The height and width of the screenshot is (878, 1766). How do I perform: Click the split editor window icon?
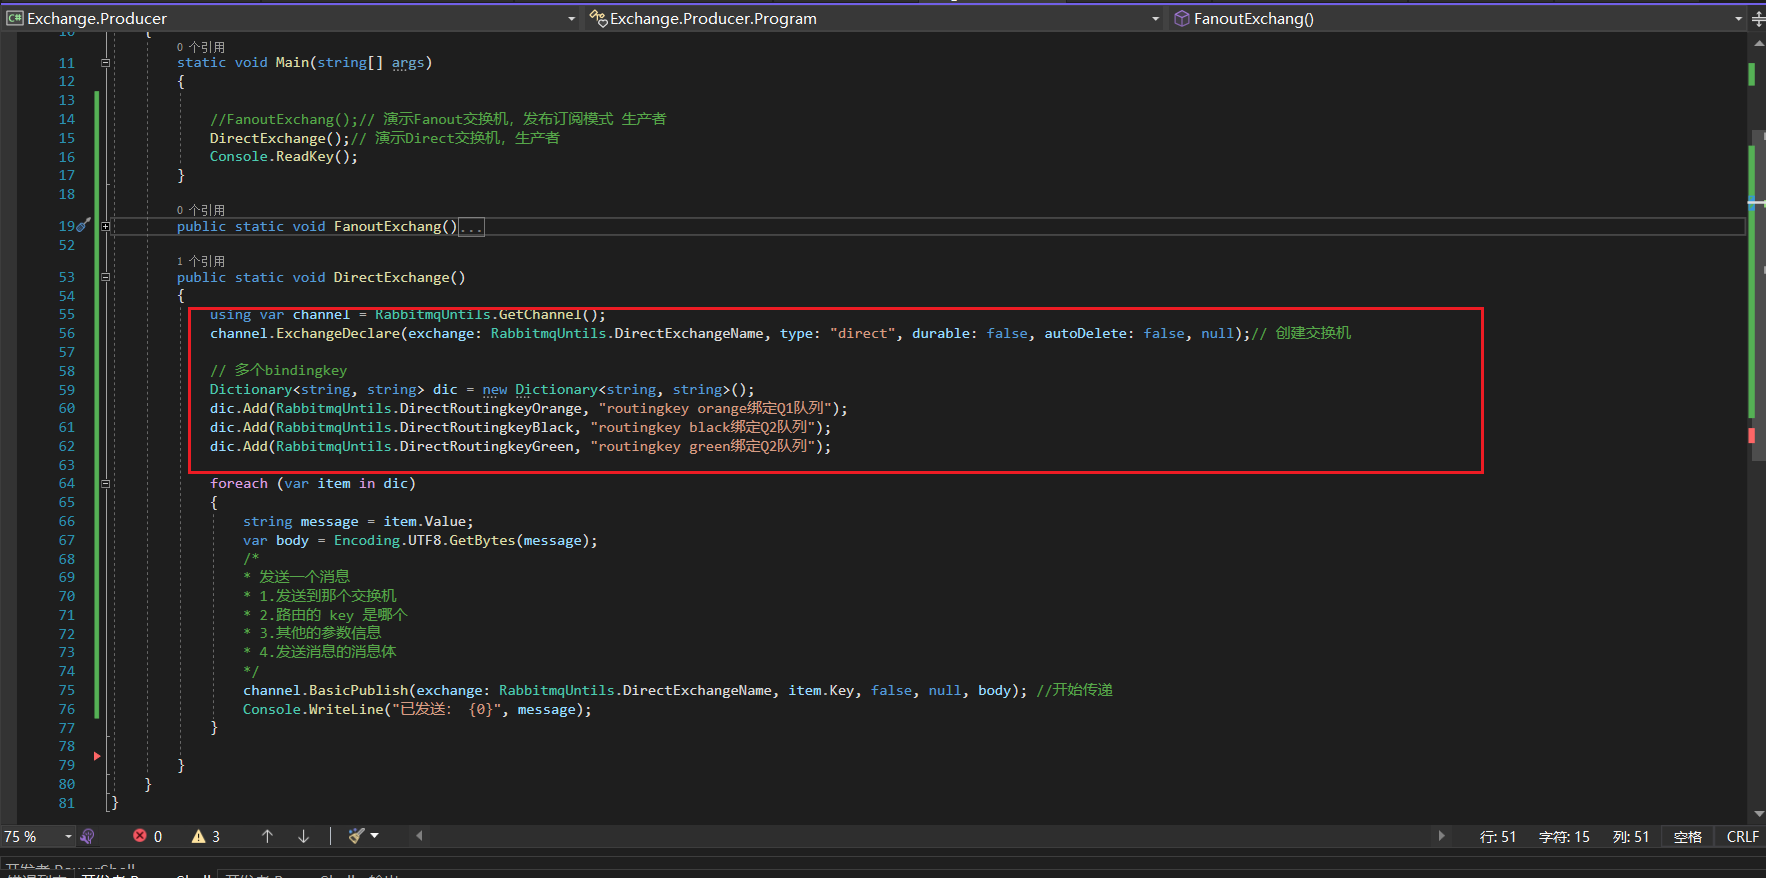pyautogui.click(x=1758, y=18)
